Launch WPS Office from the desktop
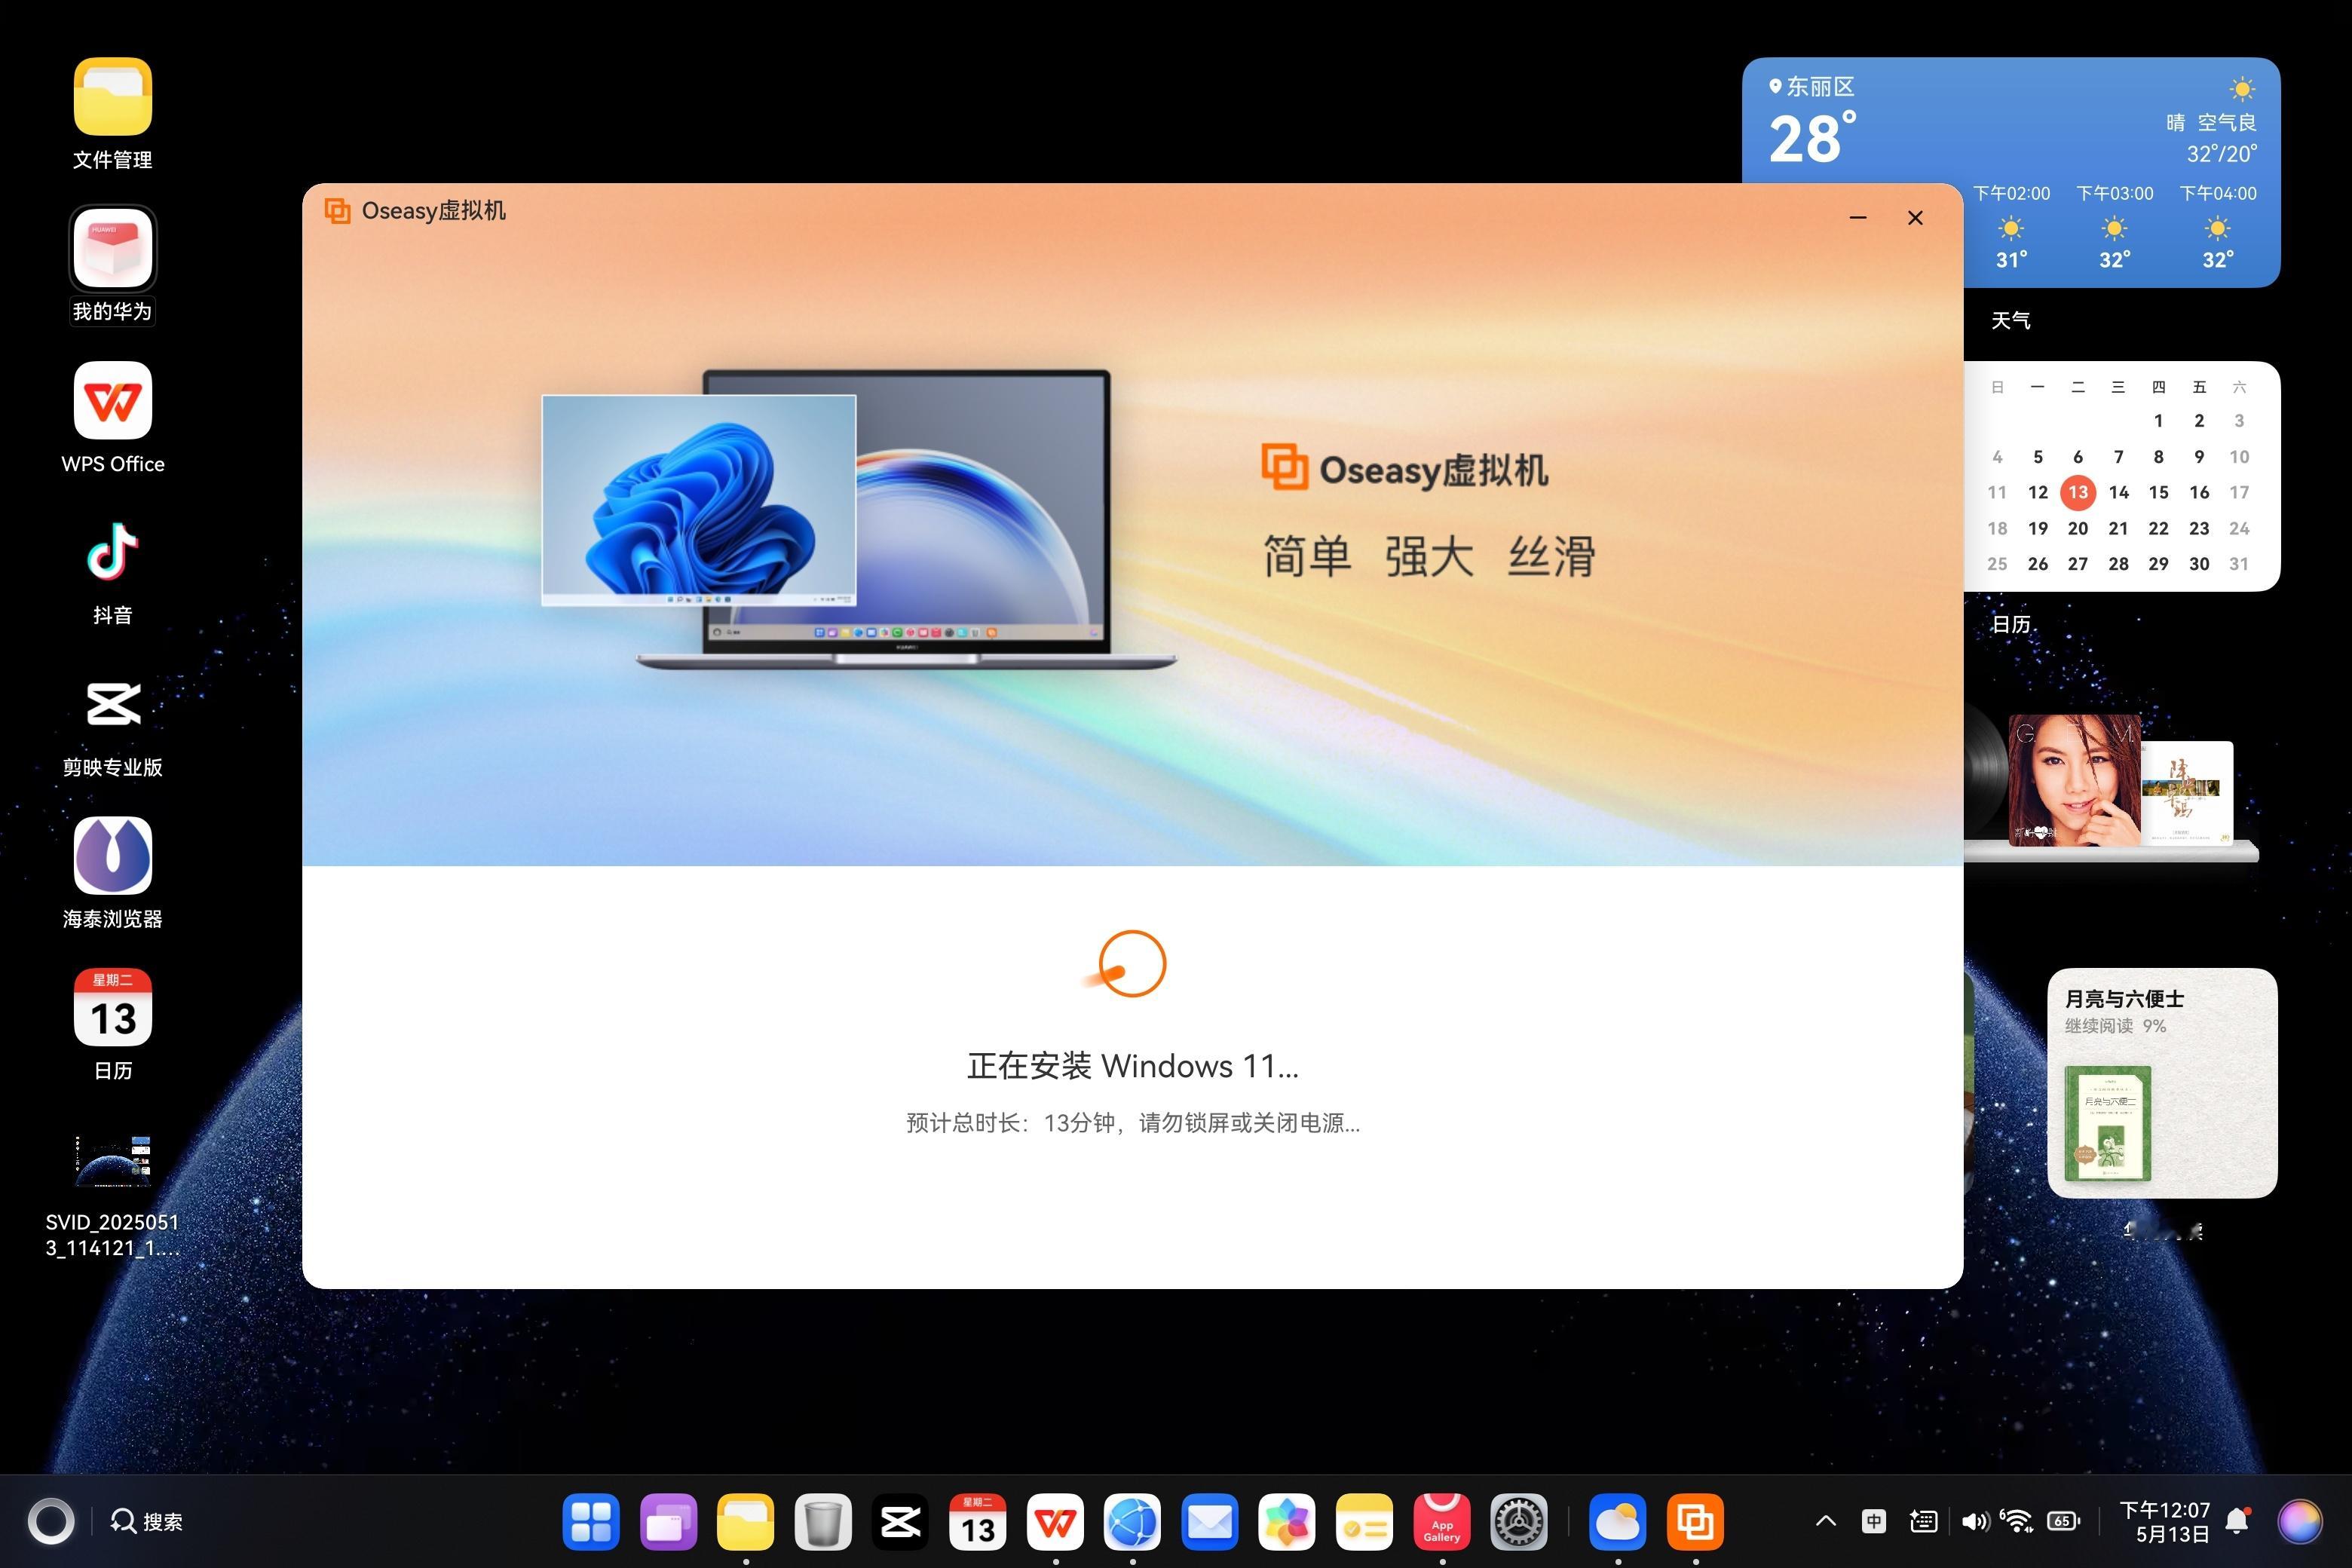Image resolution: width=2352 pixels, height=1568 pixels. coord(112,400)
